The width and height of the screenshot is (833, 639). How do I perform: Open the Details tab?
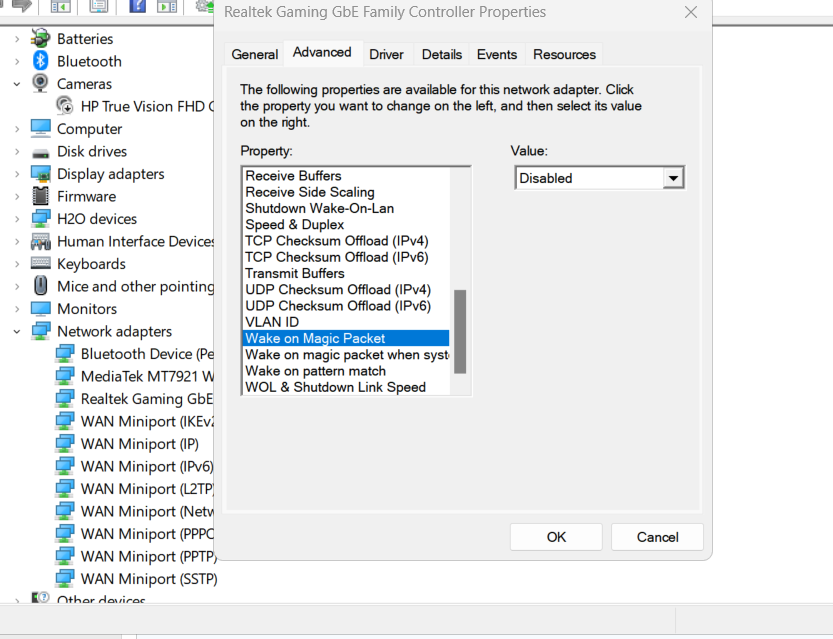point(441,54)
